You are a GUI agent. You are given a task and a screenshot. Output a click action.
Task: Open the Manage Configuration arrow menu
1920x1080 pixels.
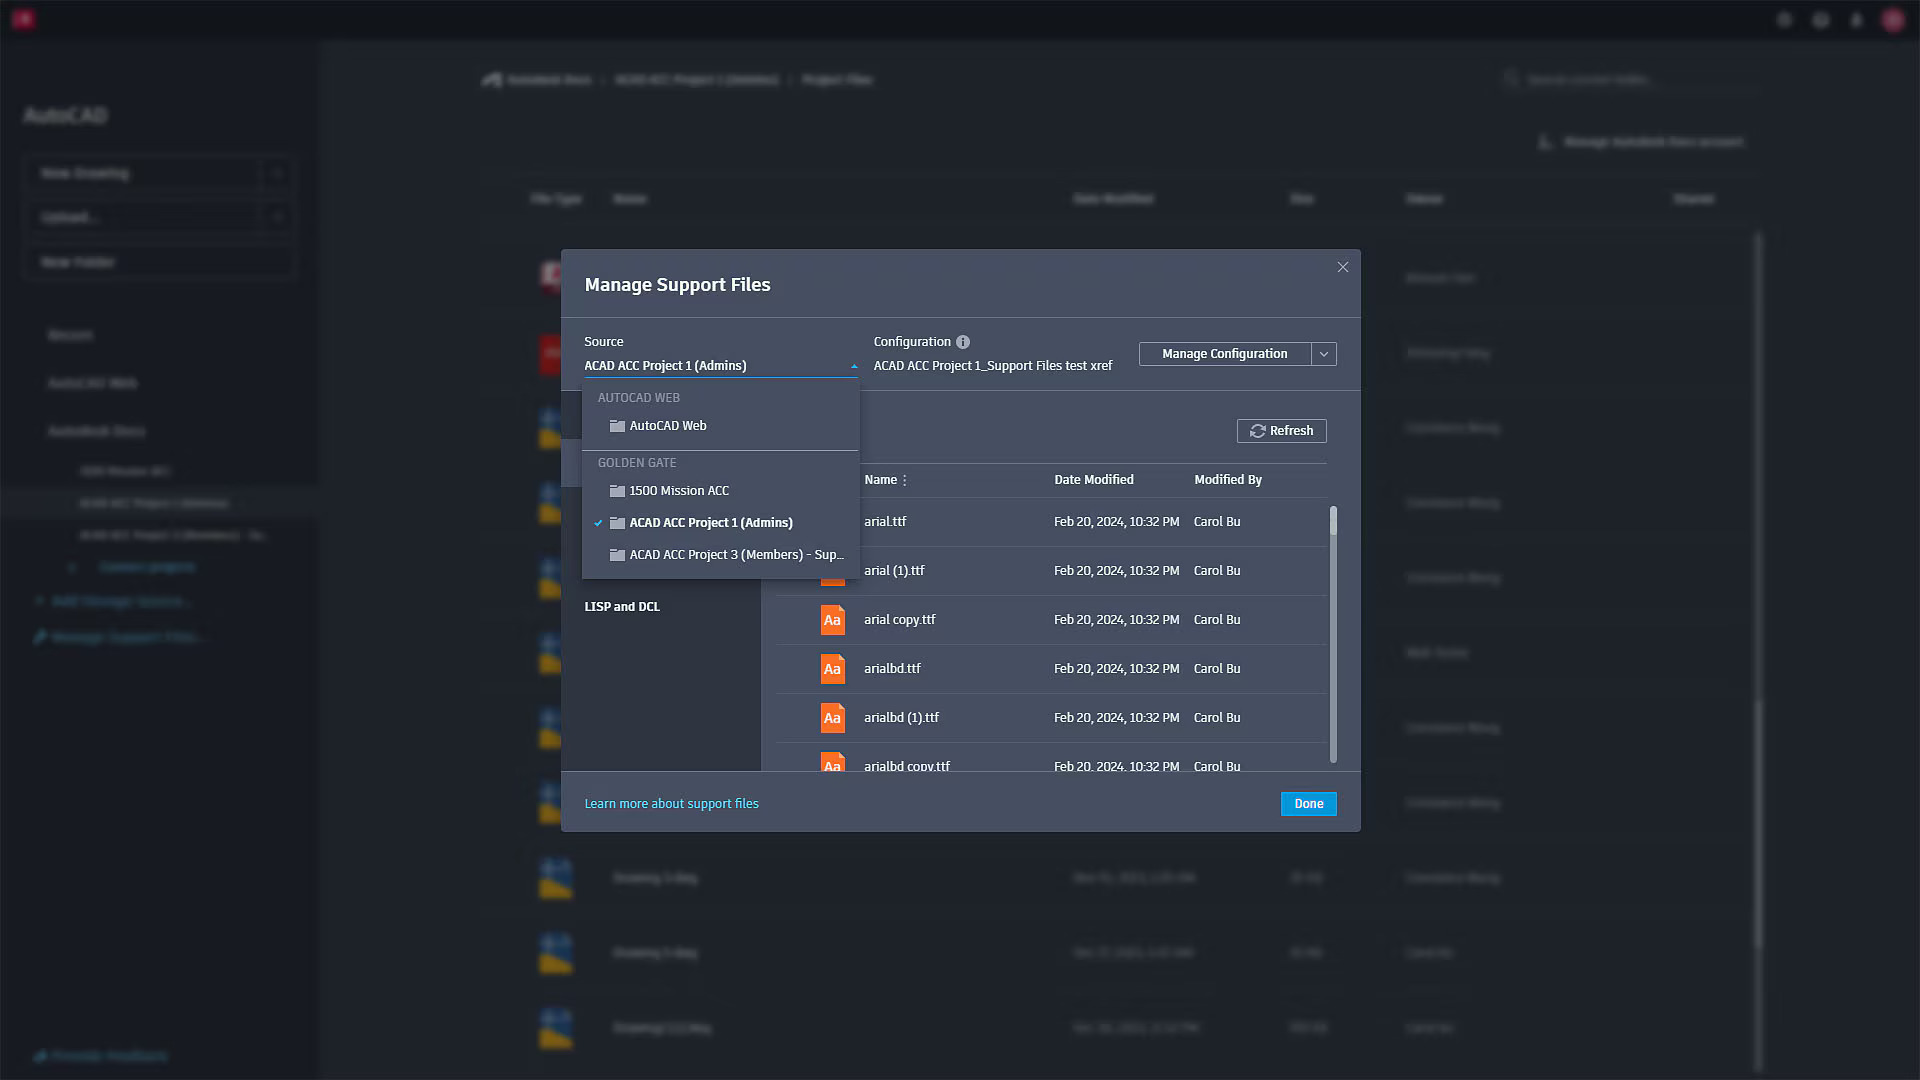1324,354
